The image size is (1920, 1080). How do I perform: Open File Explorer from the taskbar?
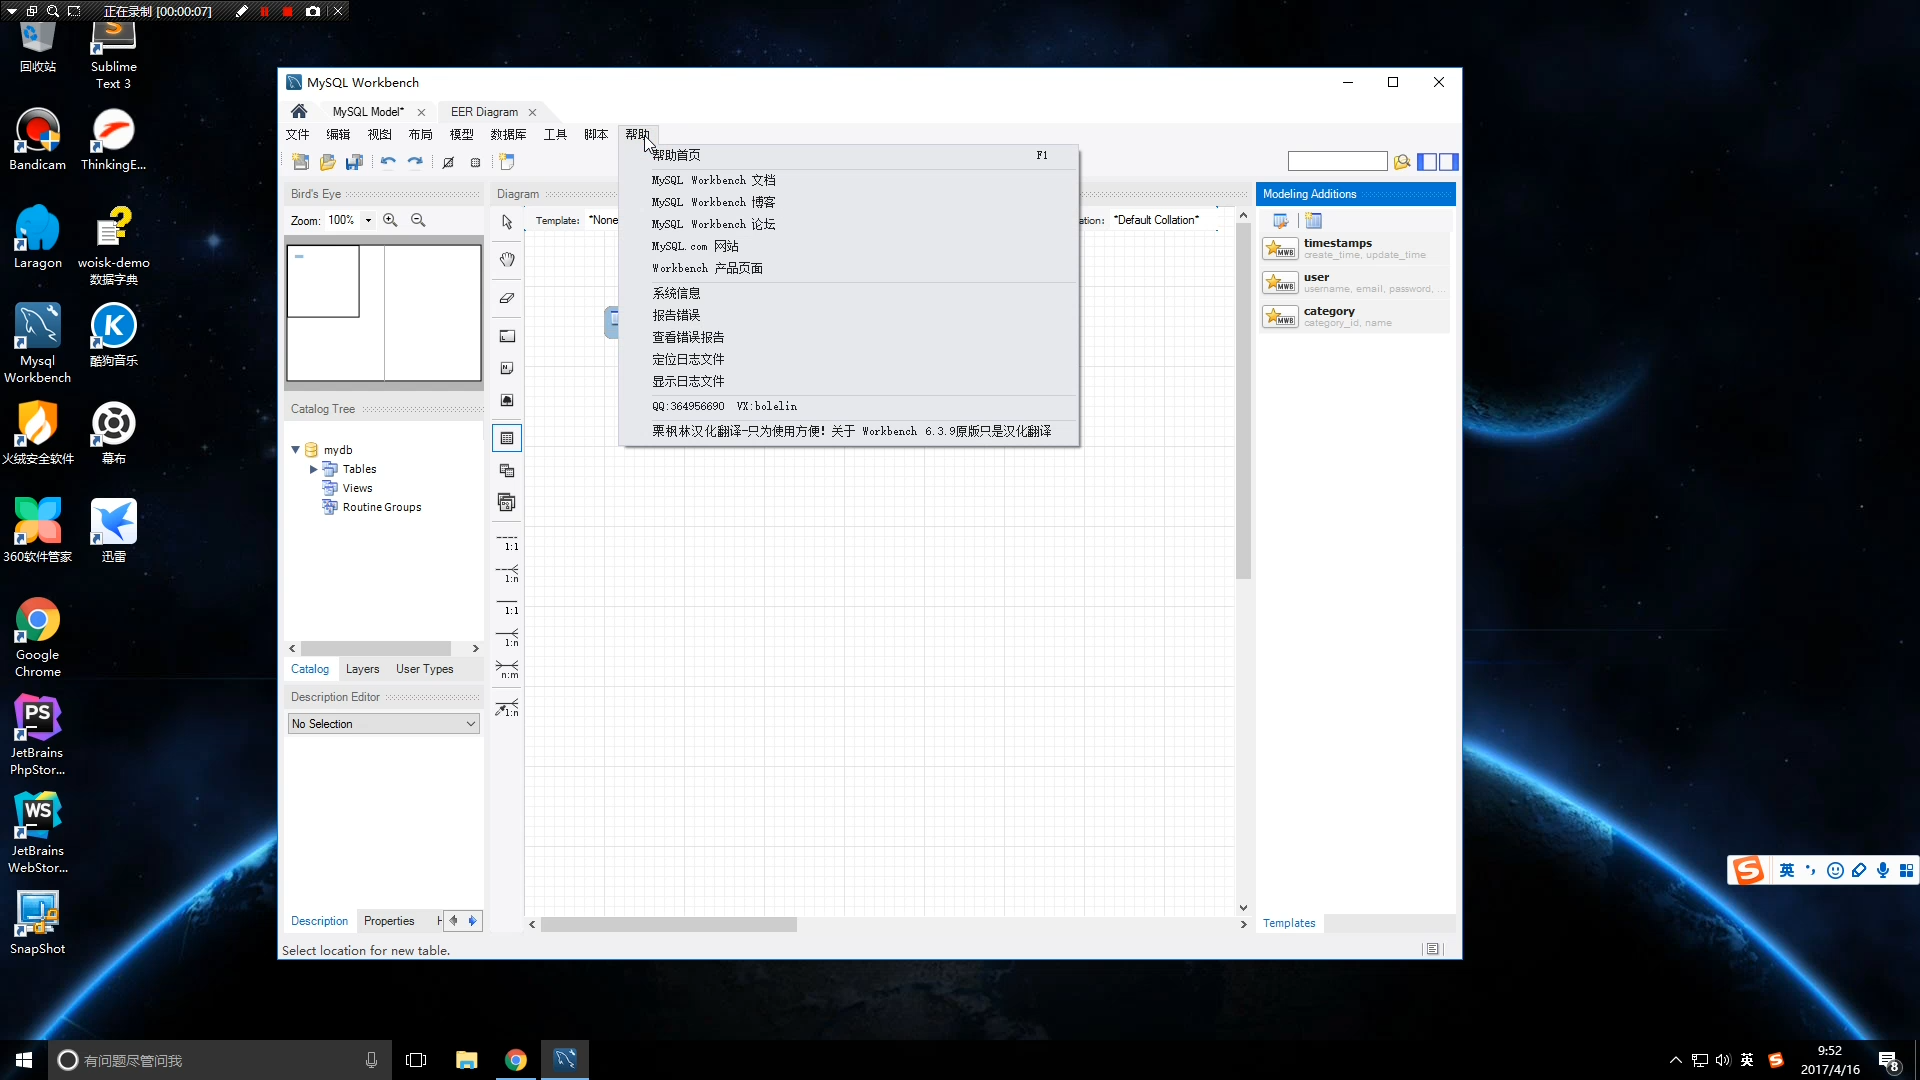[466, 1060]
